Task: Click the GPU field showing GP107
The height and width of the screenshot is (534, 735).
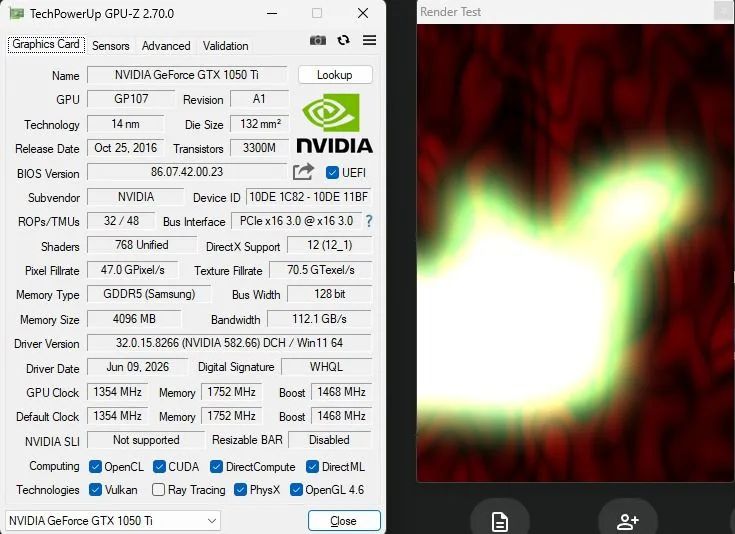Action: (131, 99)
